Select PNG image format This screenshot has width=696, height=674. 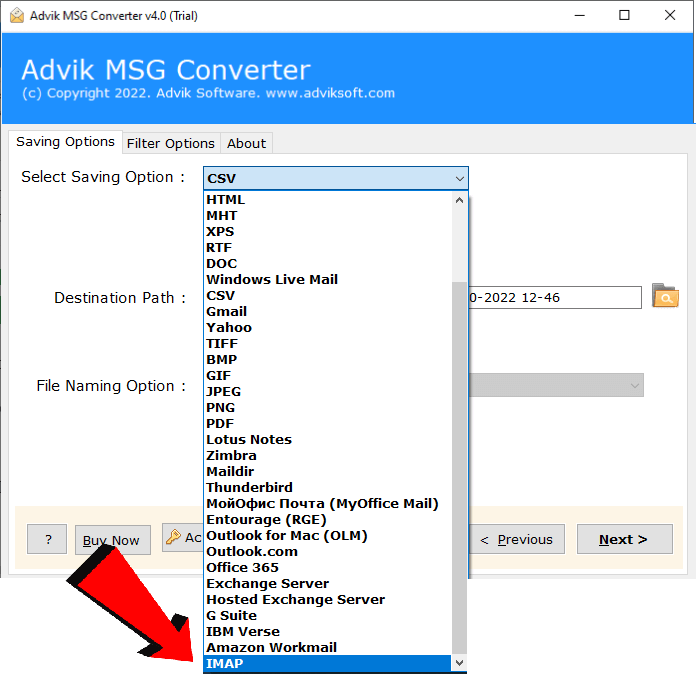(328, 407)
